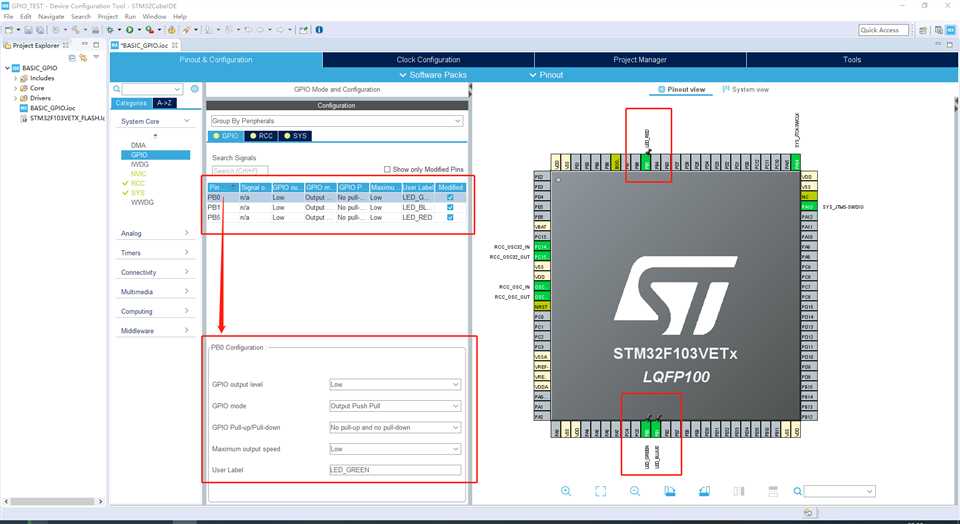Switch category list to A->Z tab
960x524 pixels.
point(164,103)
